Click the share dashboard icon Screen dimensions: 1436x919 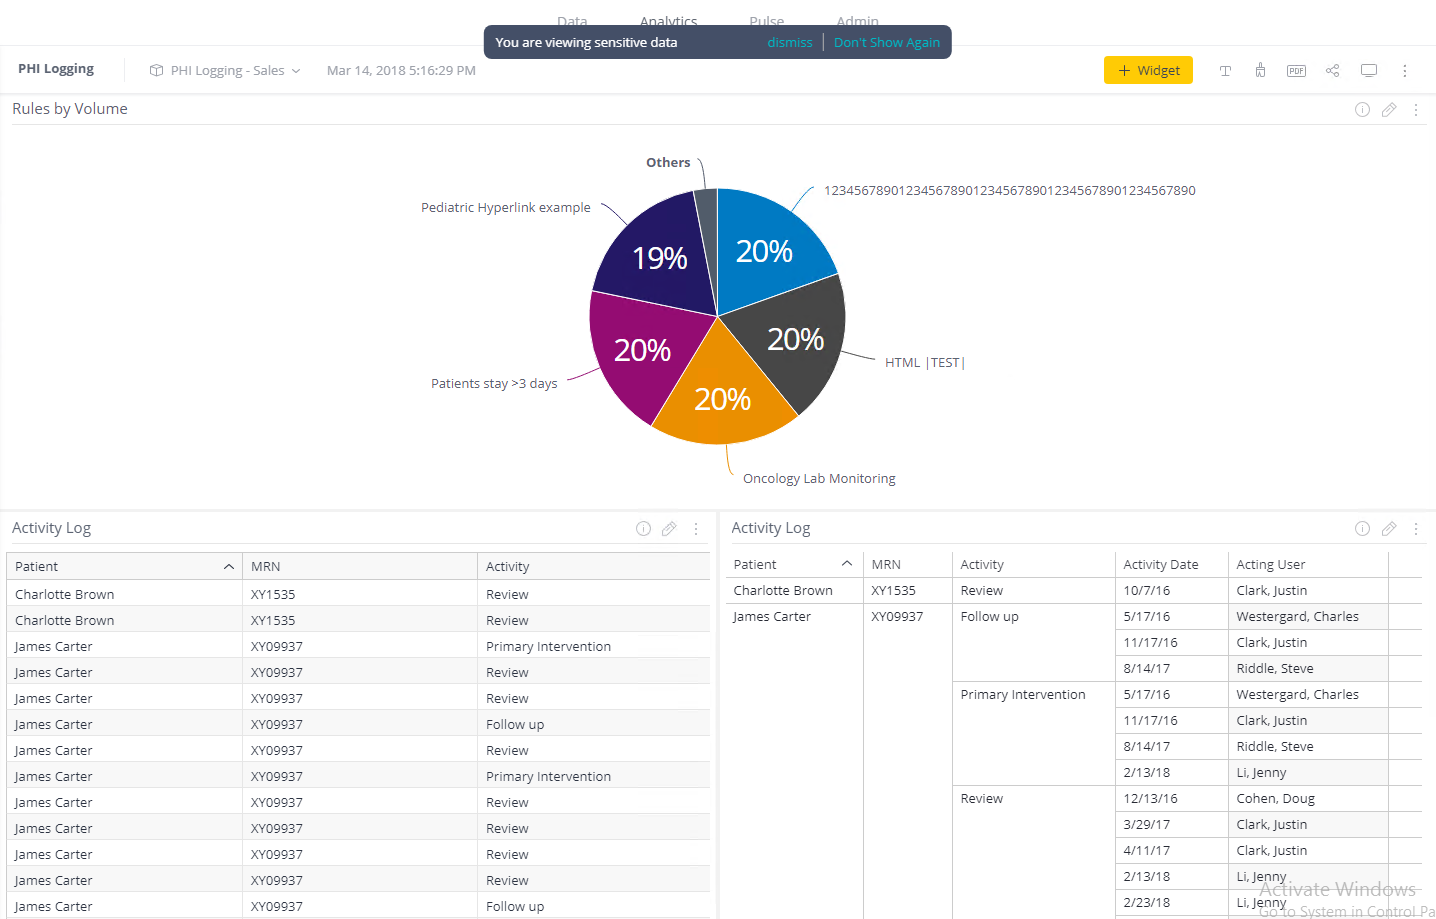tap(1332, 70)
